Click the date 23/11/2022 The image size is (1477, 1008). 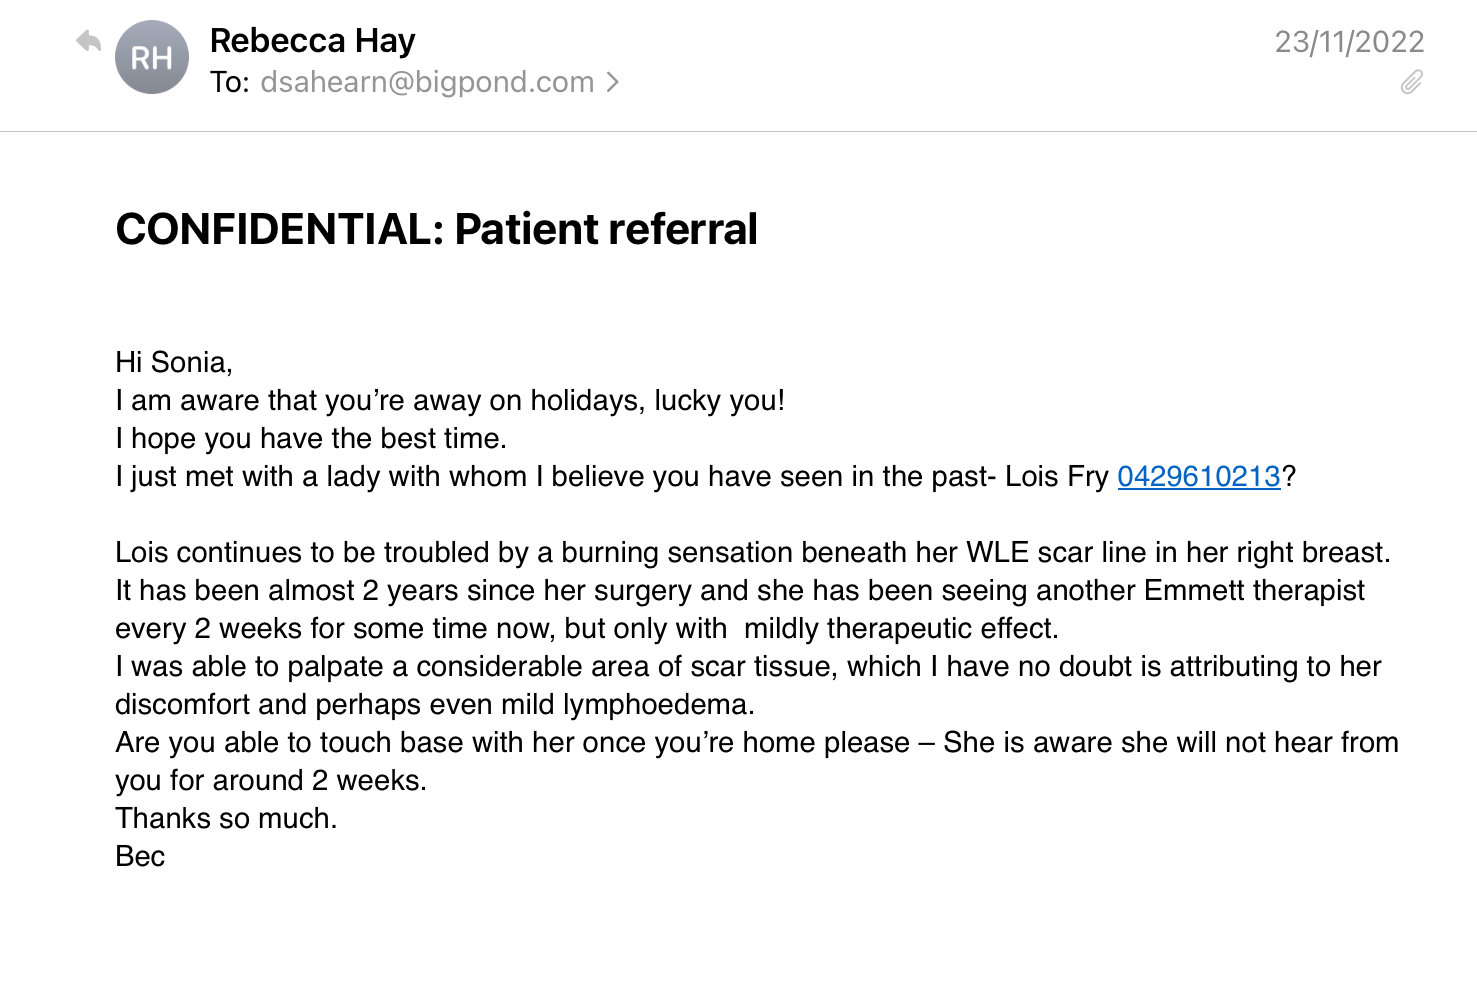pyautogui.click(x=1348, y=42)
